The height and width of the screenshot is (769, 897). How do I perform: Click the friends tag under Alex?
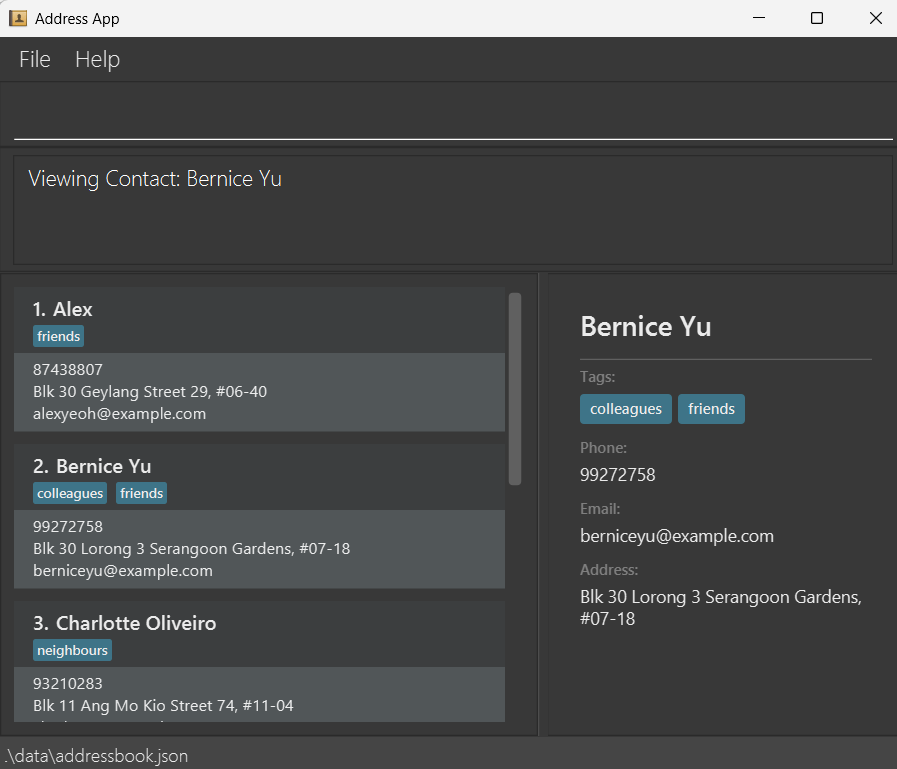pyautogui.click(x=58, y=337)
